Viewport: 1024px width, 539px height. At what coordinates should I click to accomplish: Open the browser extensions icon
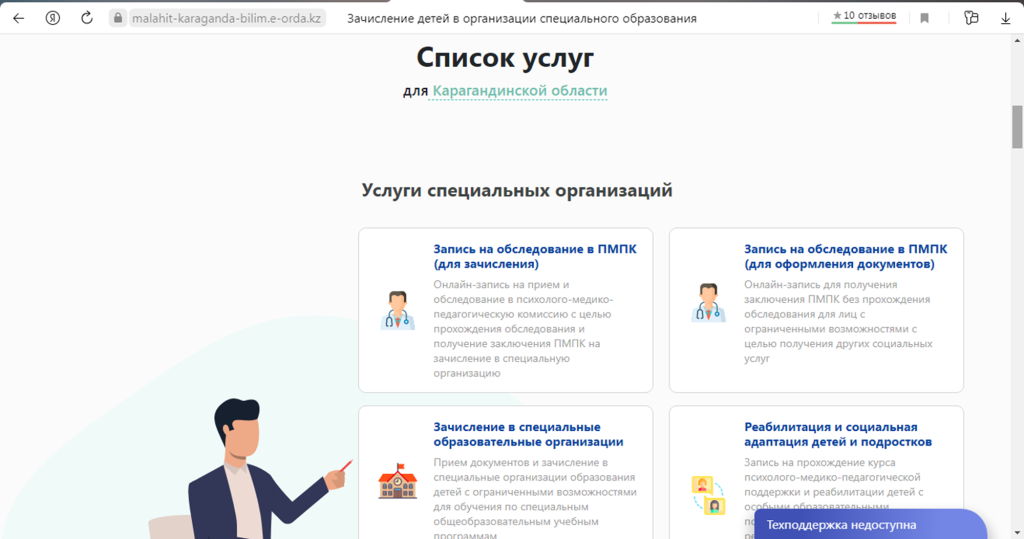point(971,18)
